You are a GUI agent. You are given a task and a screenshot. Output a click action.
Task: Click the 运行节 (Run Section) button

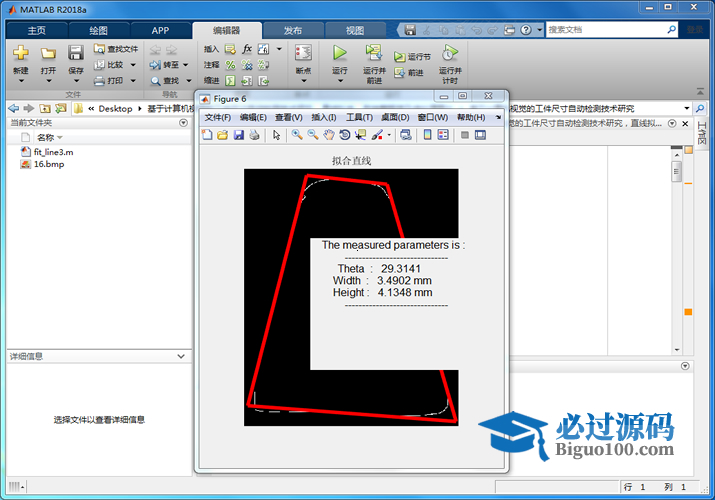(x=412, y=57)
